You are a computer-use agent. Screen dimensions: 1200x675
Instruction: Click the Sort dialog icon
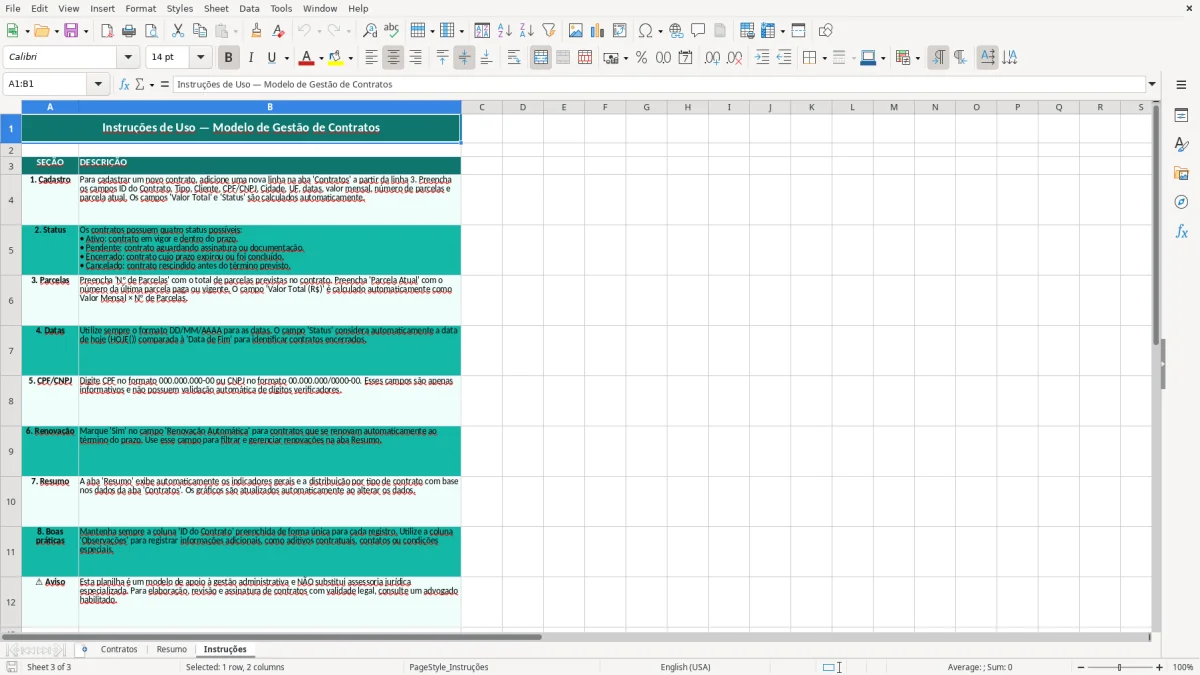pos(482,31)
